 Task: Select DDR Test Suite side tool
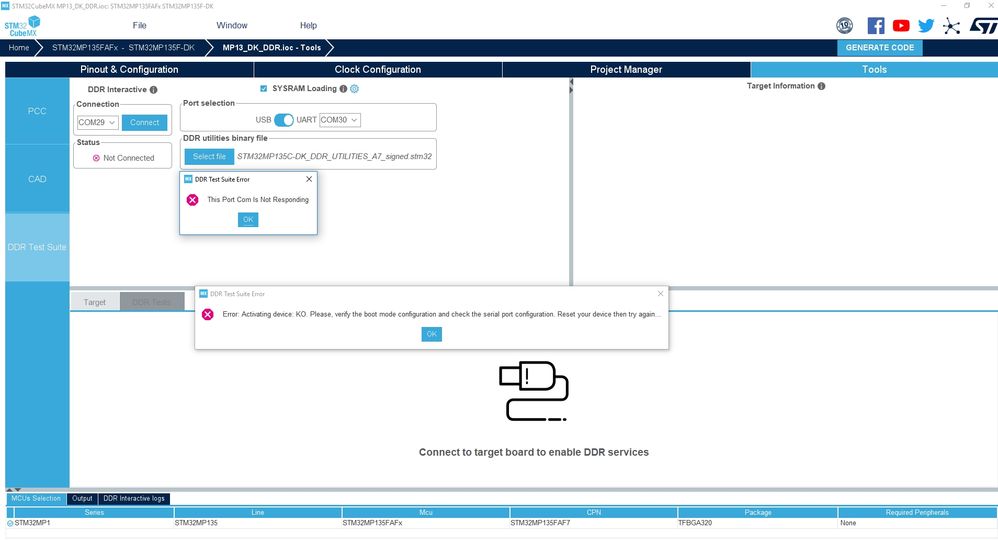[37, 247]
